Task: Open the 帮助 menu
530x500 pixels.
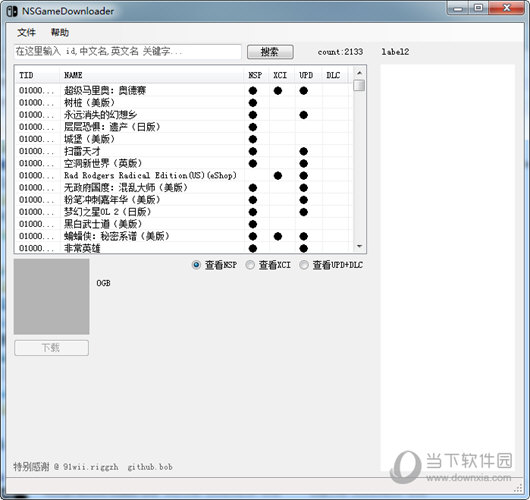Action: [60, 32]
